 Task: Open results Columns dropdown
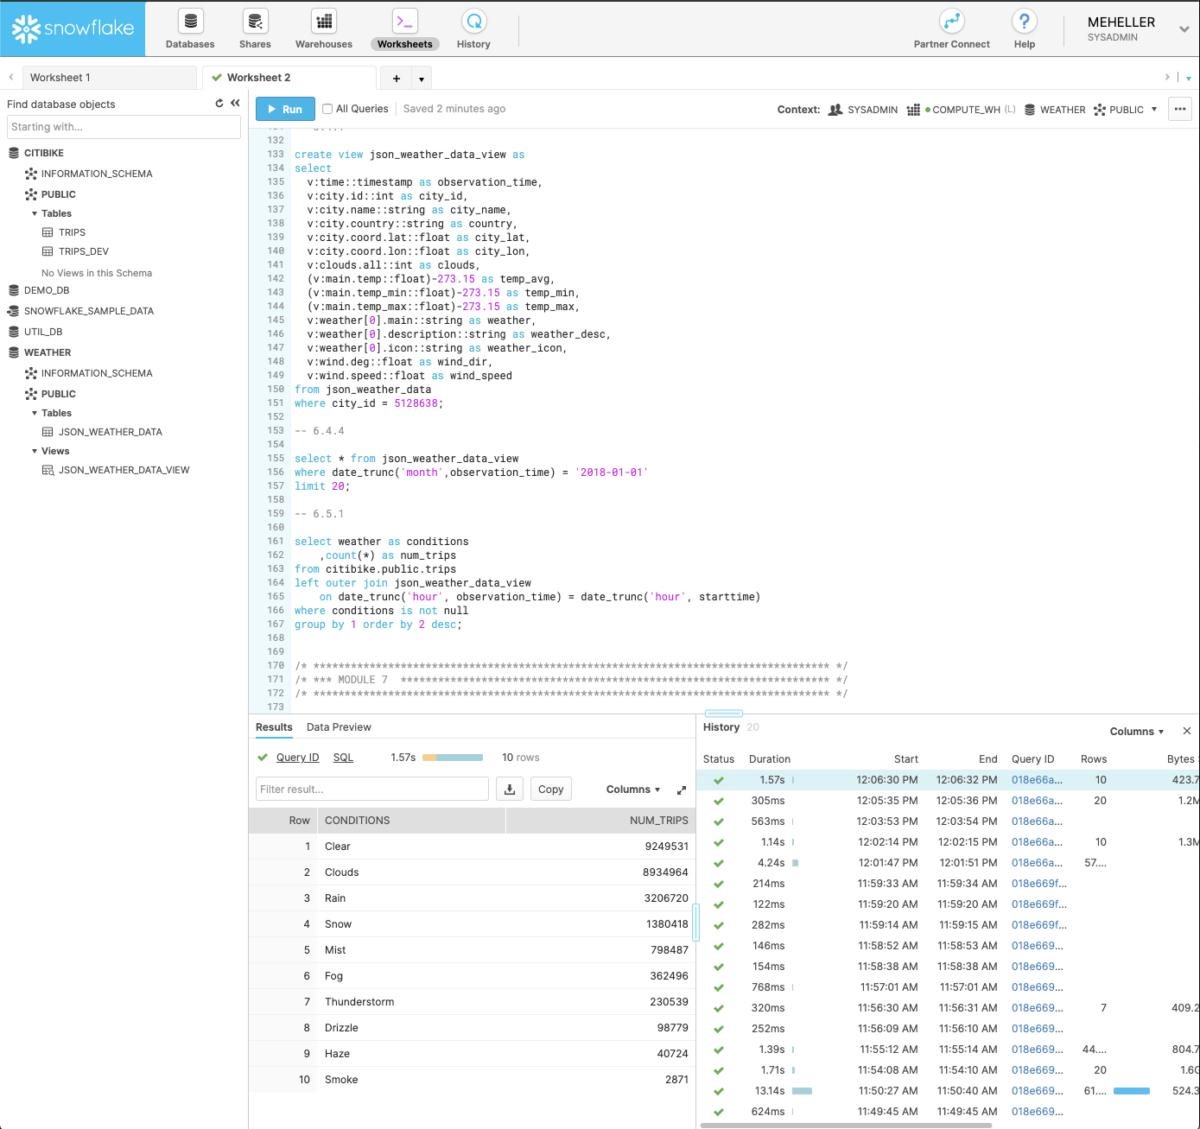click(x=633, y=789)
